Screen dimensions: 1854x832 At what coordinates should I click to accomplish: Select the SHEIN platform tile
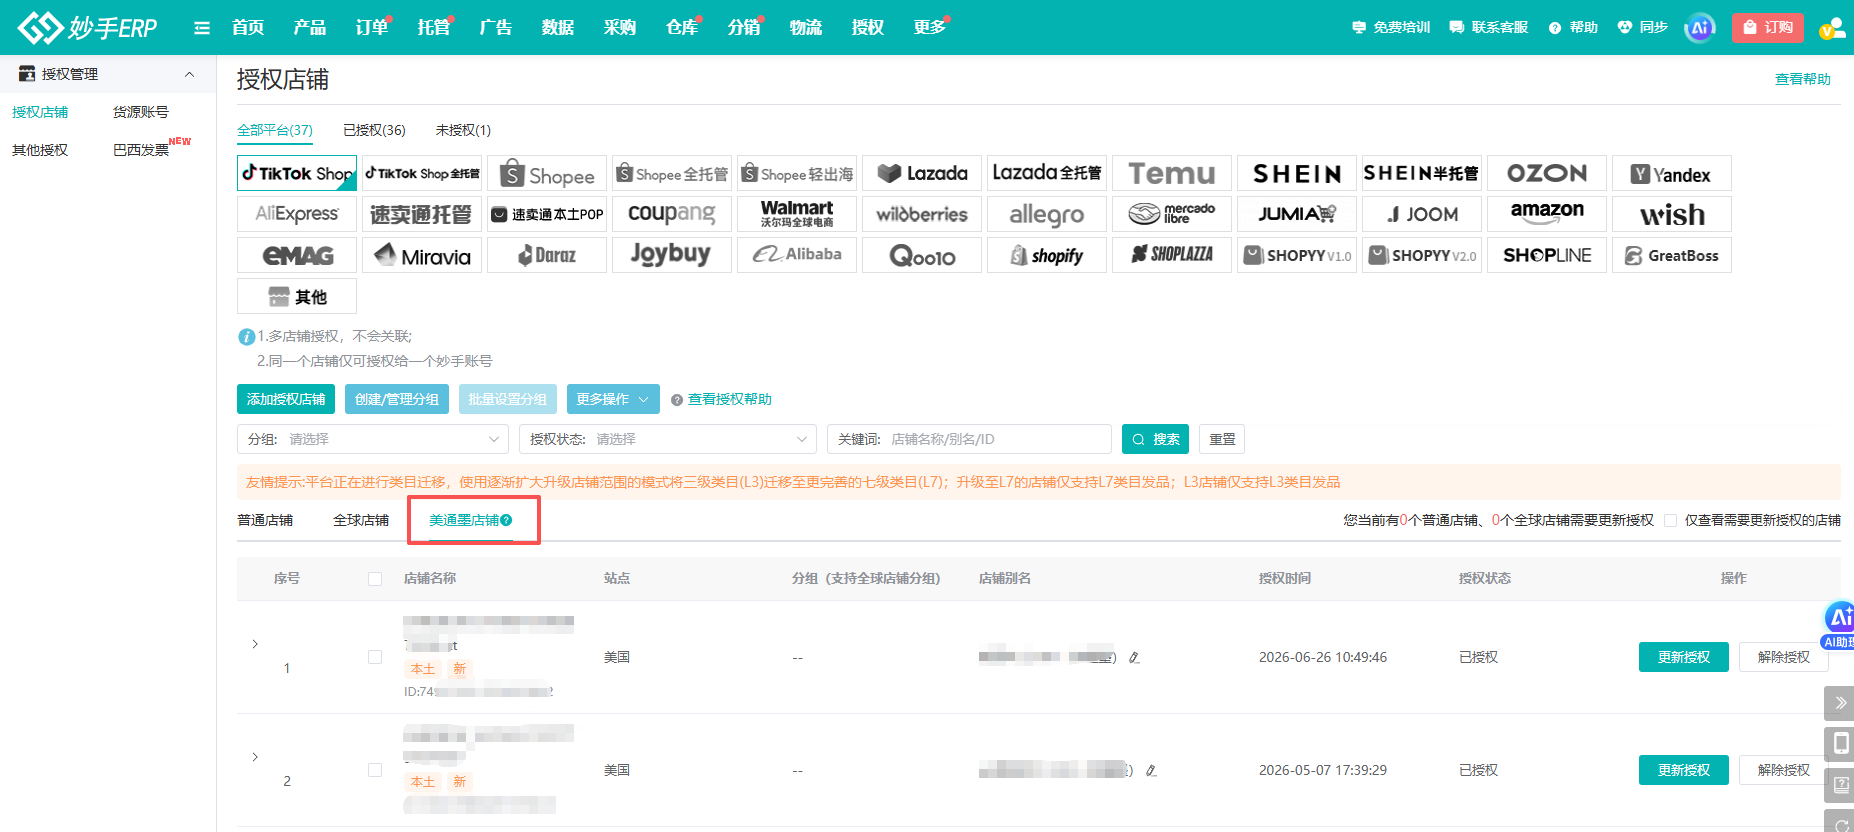pos(1297,173)
